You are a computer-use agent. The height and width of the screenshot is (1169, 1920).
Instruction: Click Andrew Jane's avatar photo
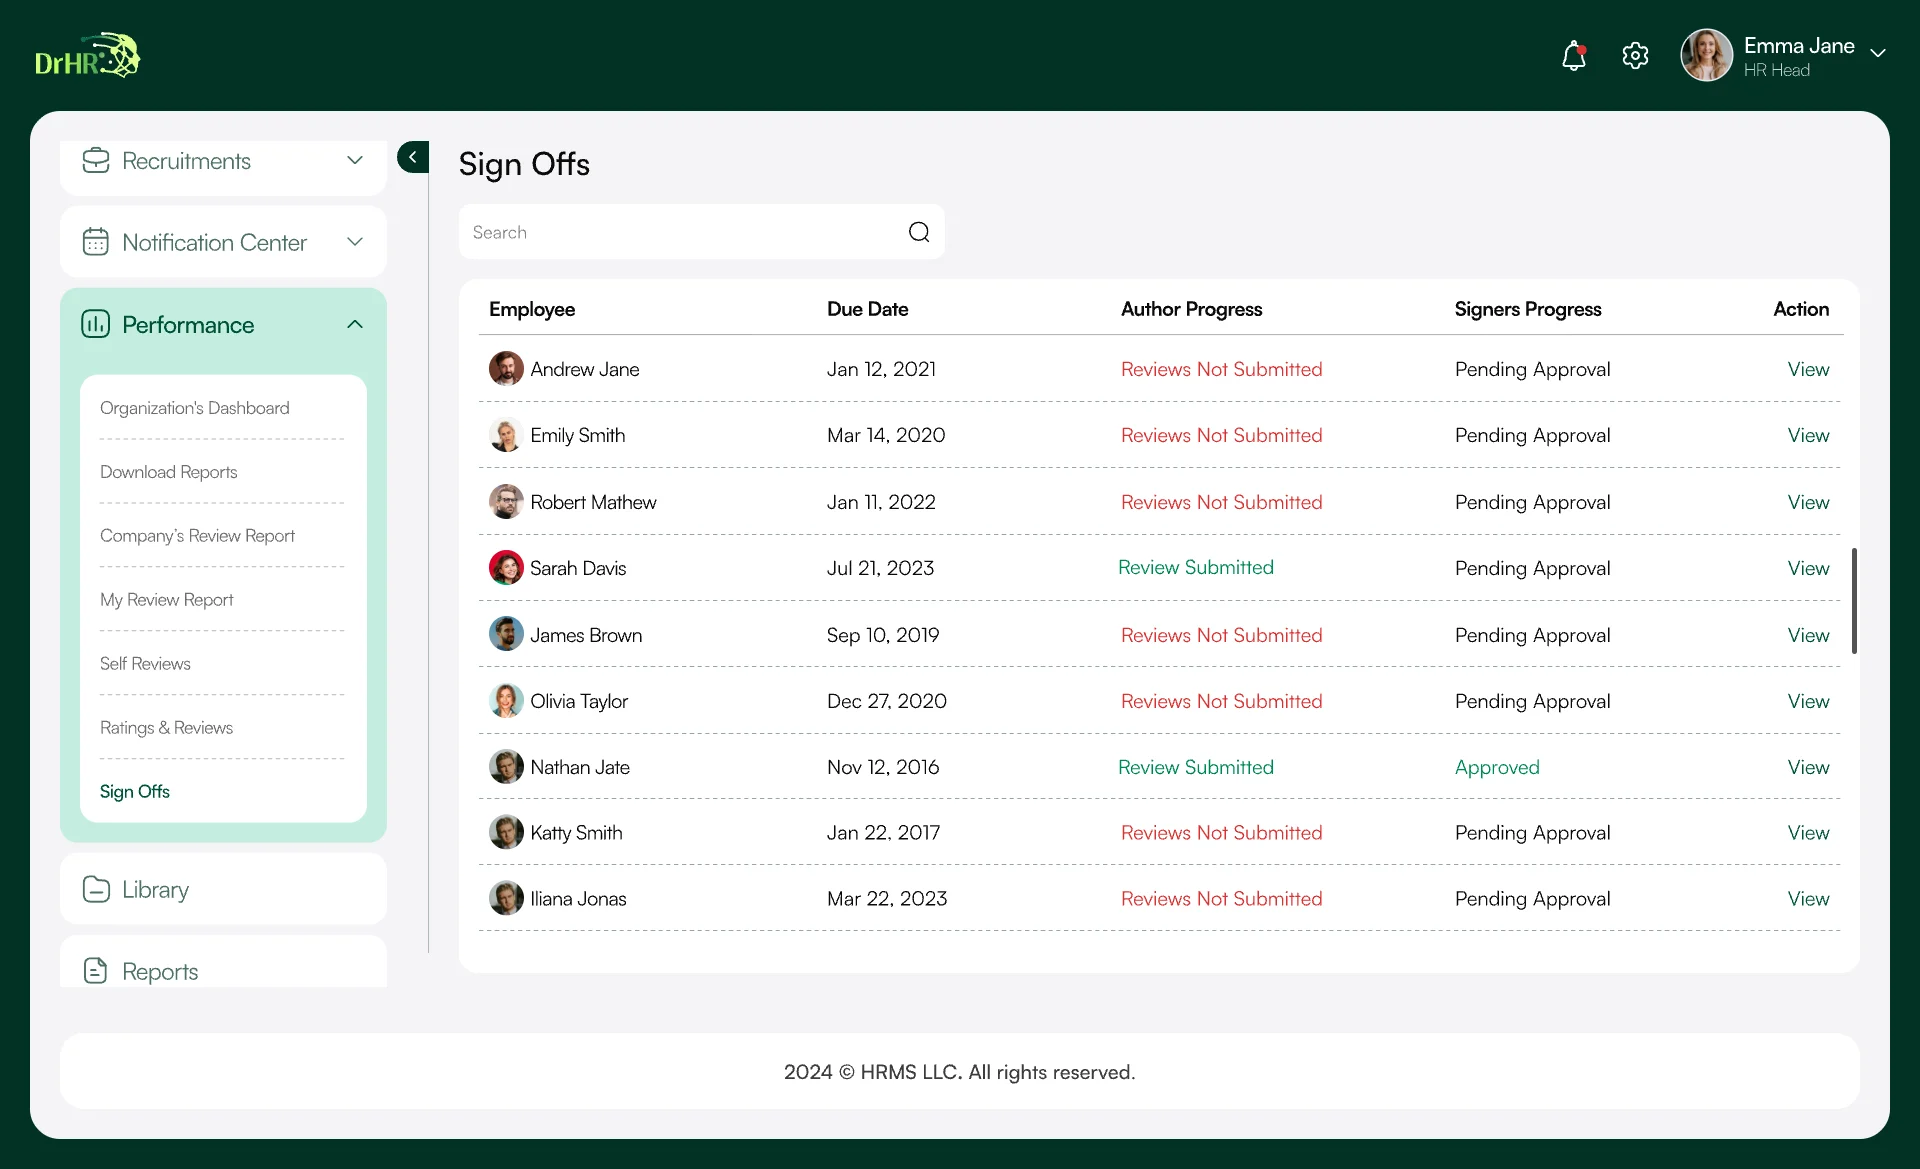click(x=506, y=368)
